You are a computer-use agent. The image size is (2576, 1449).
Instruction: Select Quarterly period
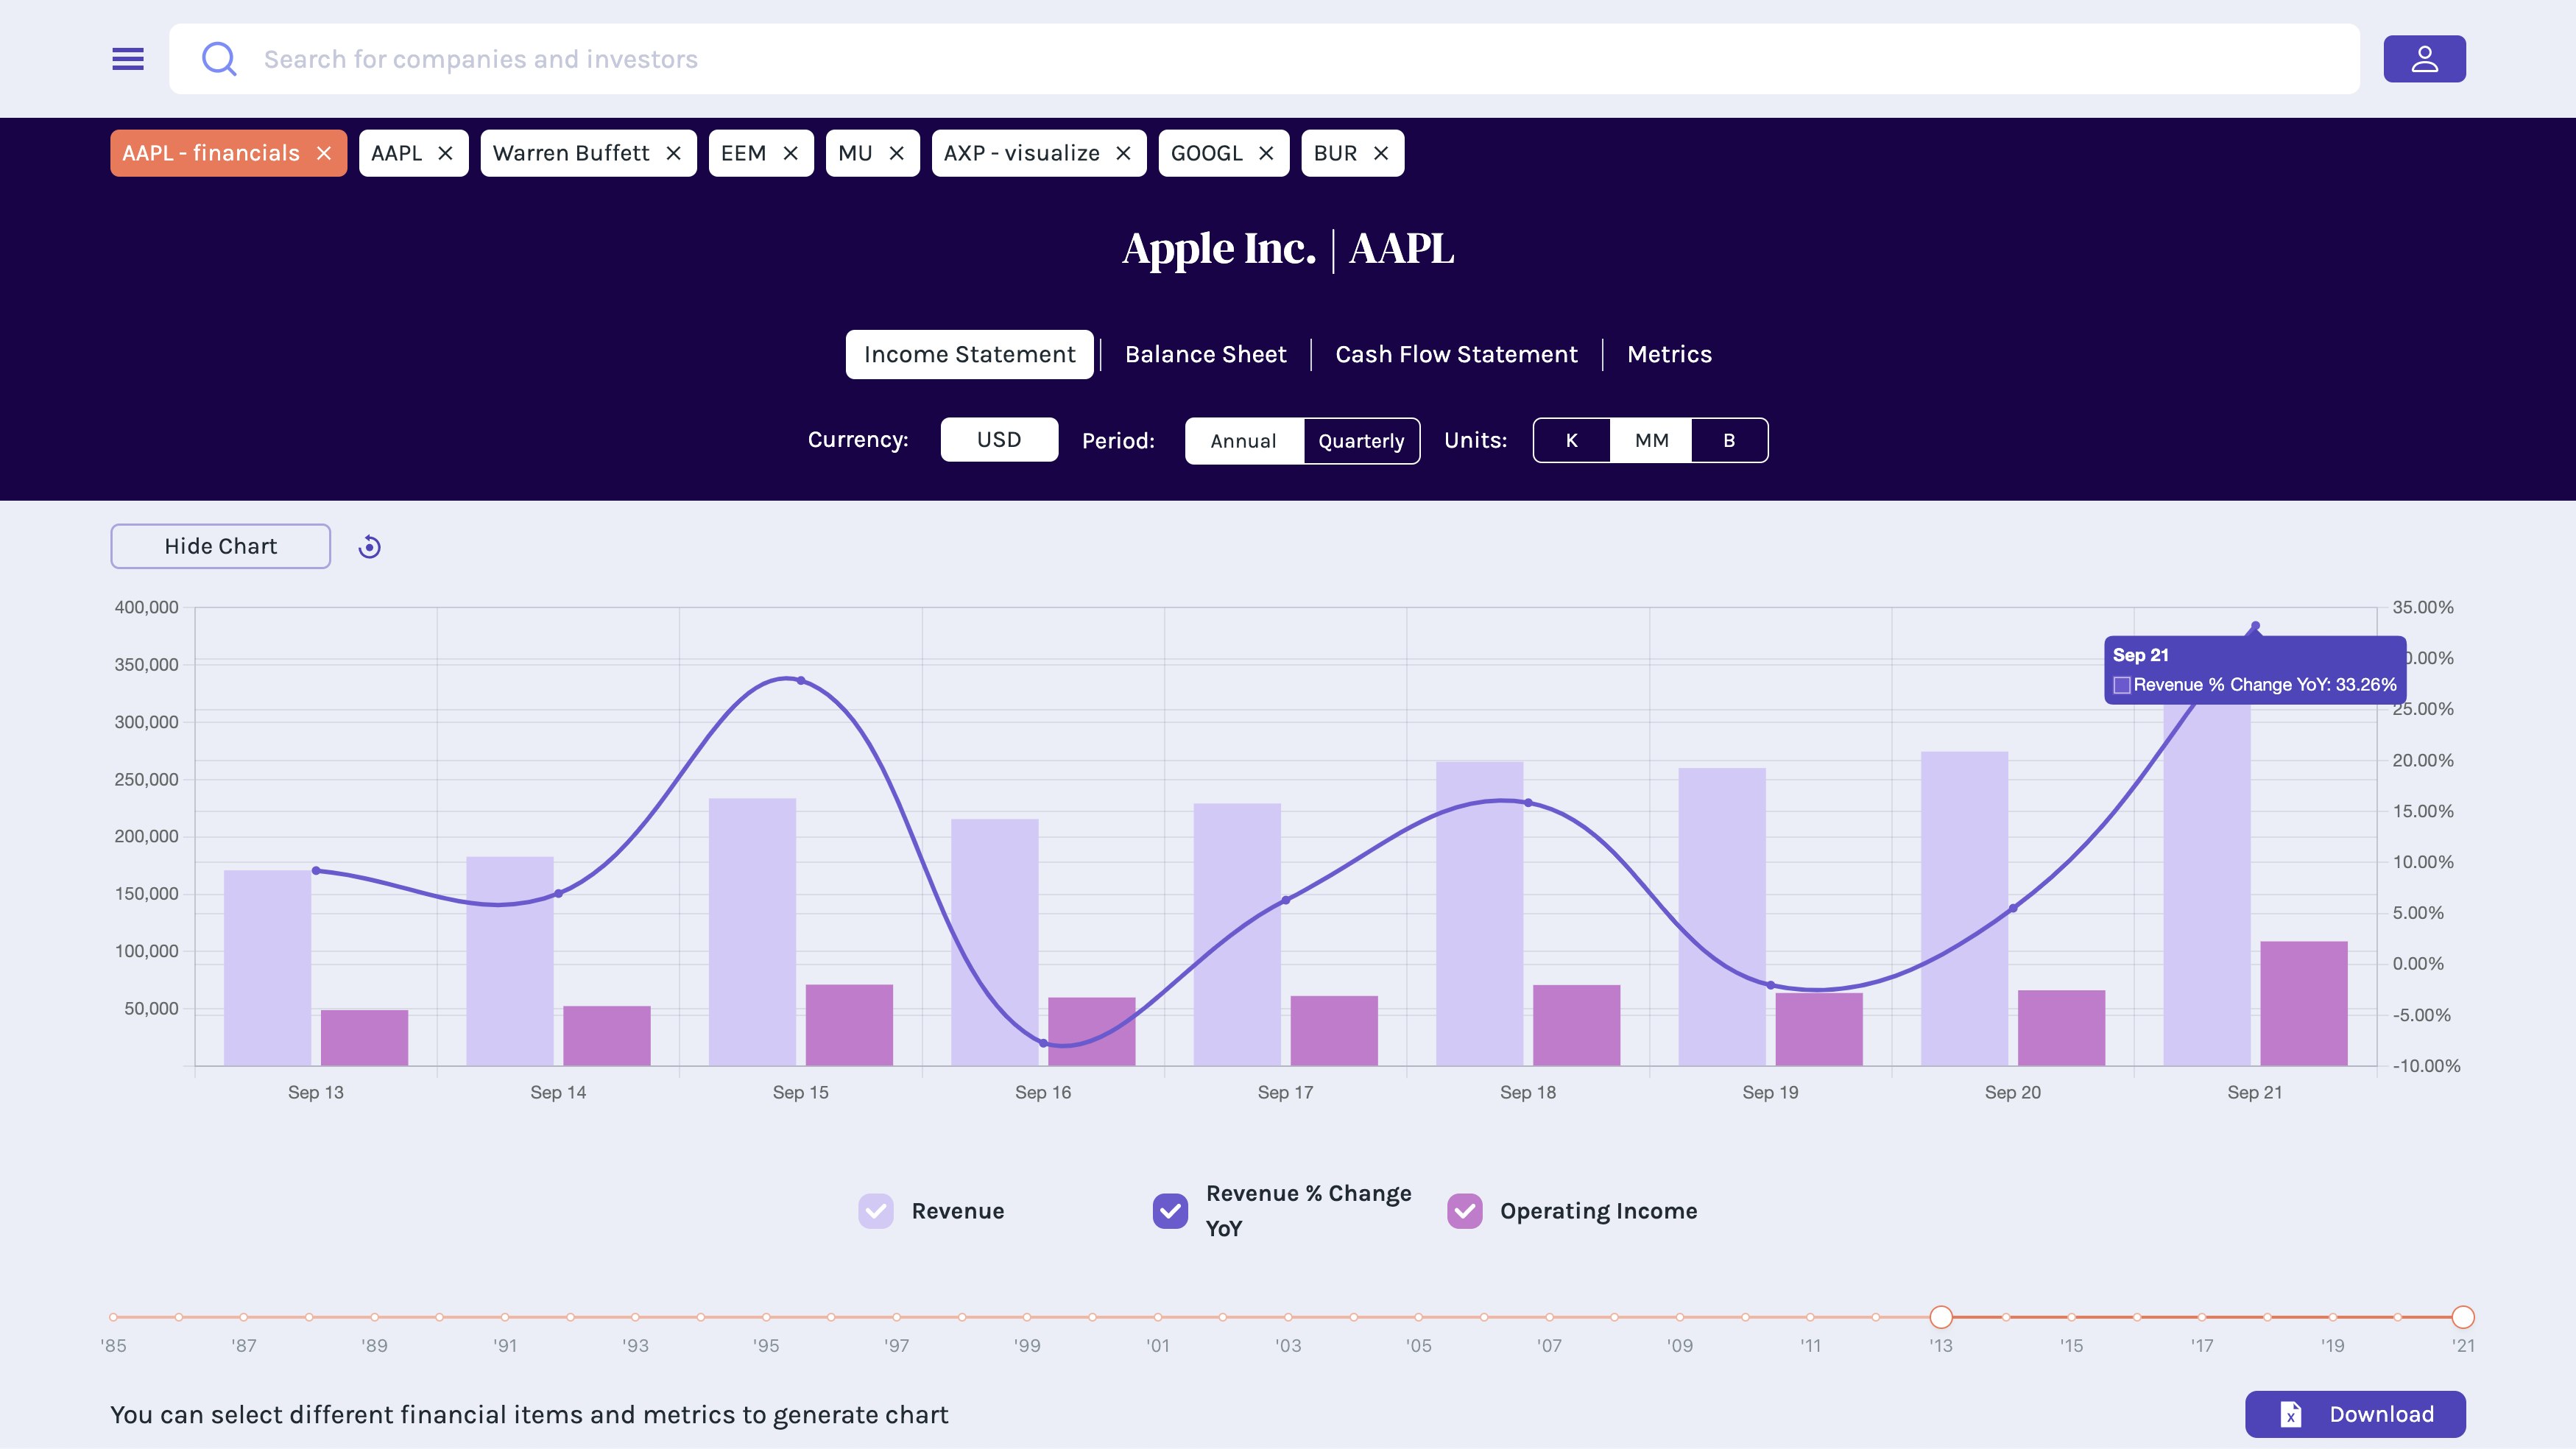tap(1361, 441)
